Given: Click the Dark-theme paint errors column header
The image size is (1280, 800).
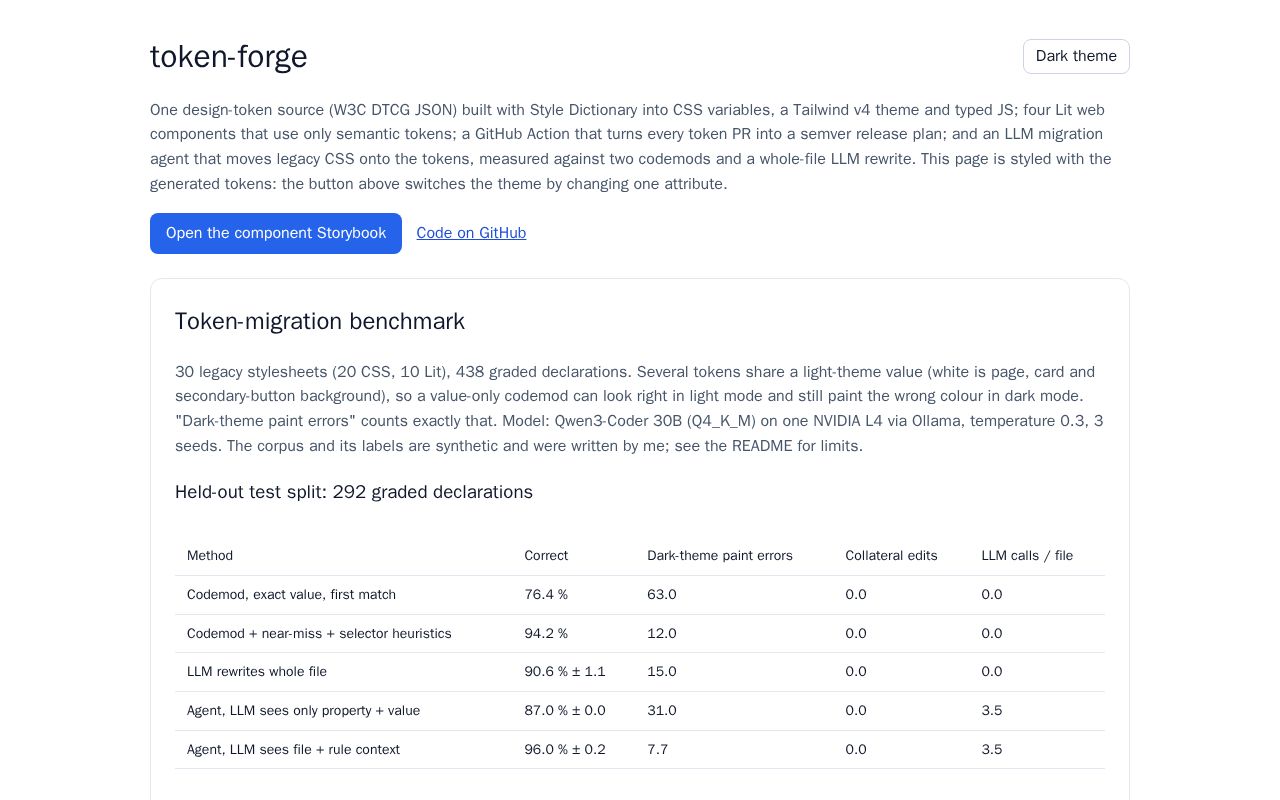Looking at the screenshot, I should coord(720,555).
